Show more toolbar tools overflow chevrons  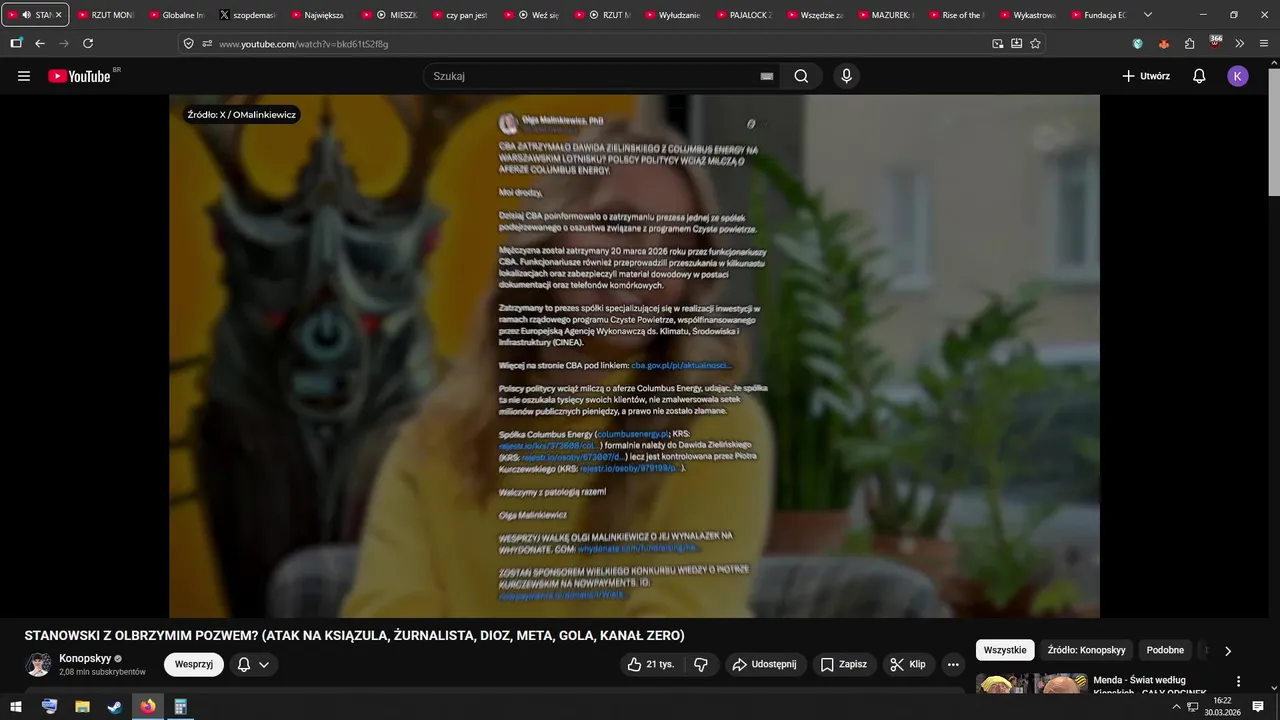point(1239,44)
